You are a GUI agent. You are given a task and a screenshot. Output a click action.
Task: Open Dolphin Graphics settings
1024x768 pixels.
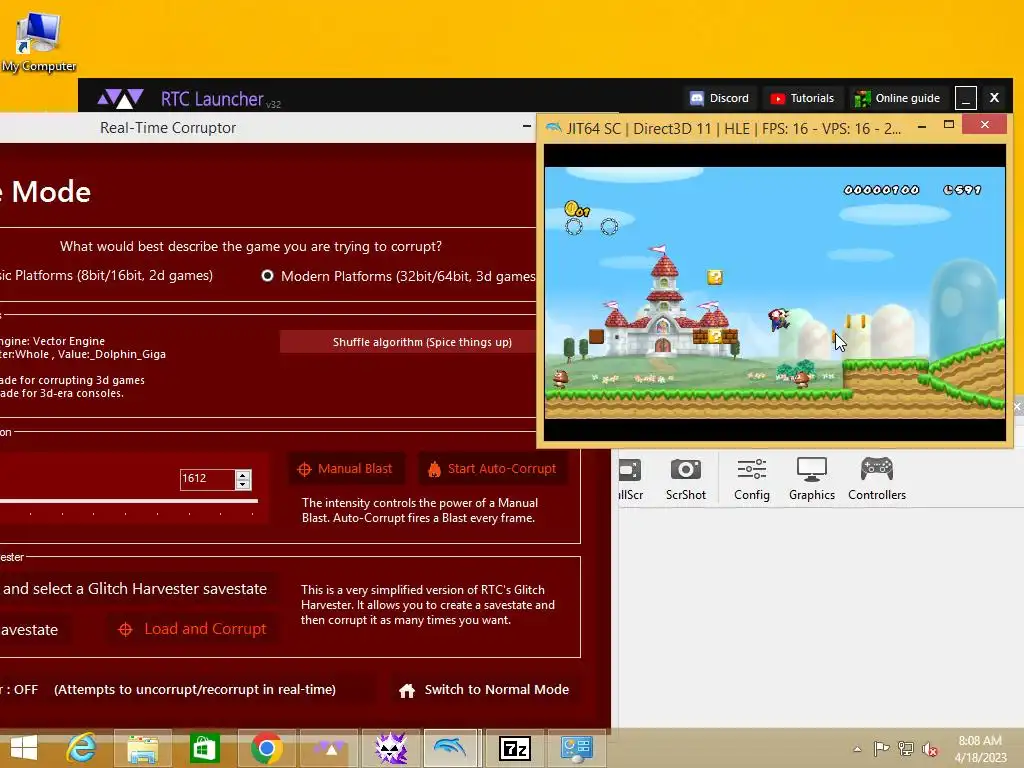812,479
